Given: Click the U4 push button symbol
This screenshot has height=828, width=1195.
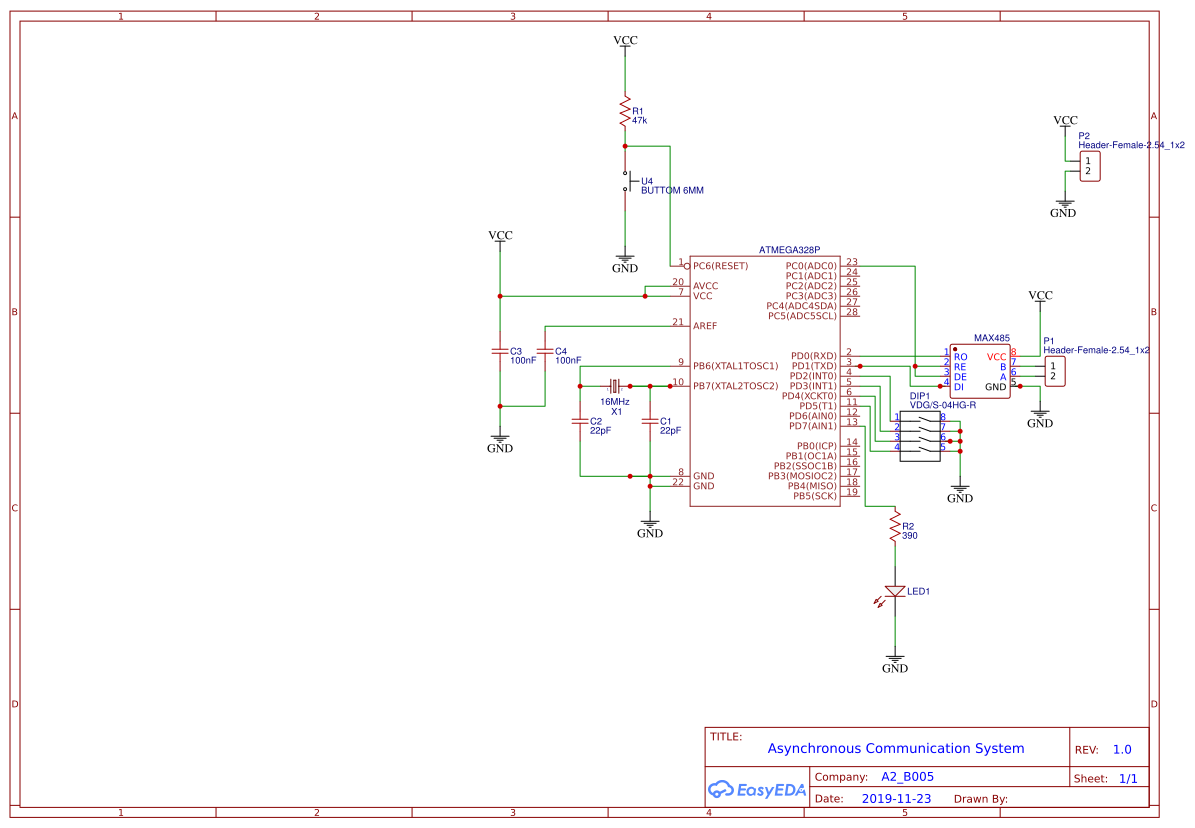Looking at the screenshot, I should pyautogui.click(x=627, y=182).
